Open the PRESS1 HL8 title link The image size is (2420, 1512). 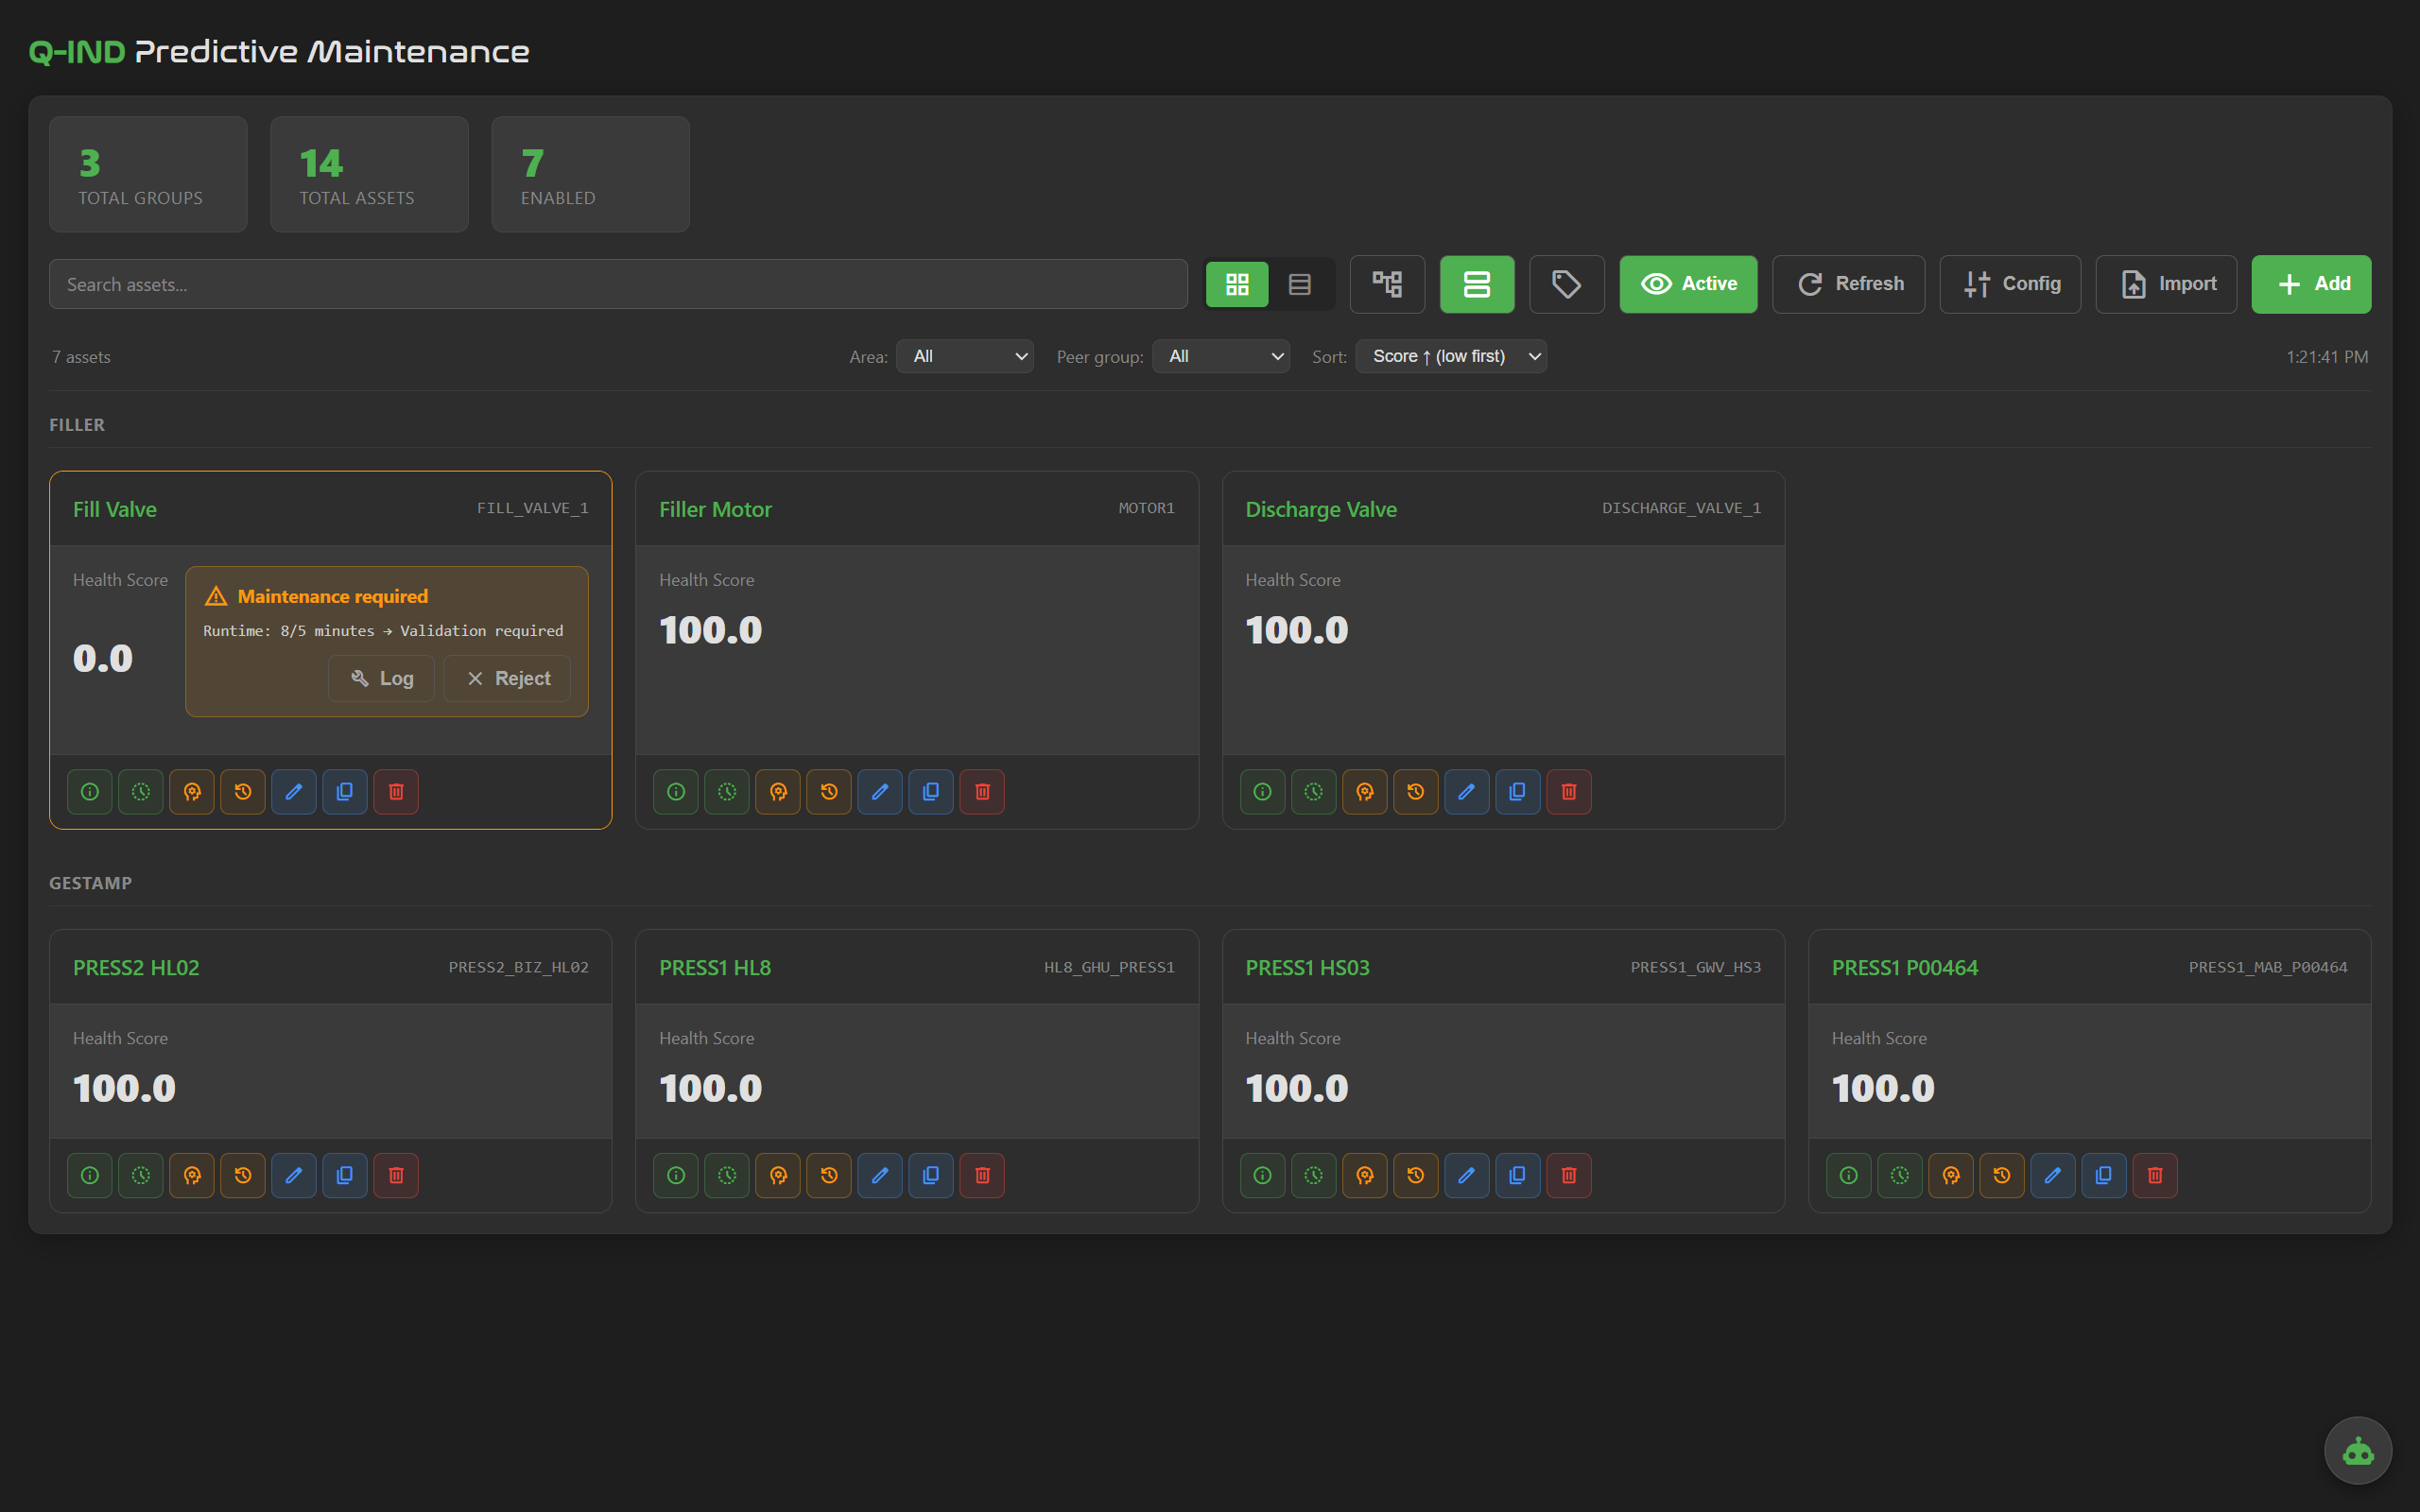tap(715, 968)
